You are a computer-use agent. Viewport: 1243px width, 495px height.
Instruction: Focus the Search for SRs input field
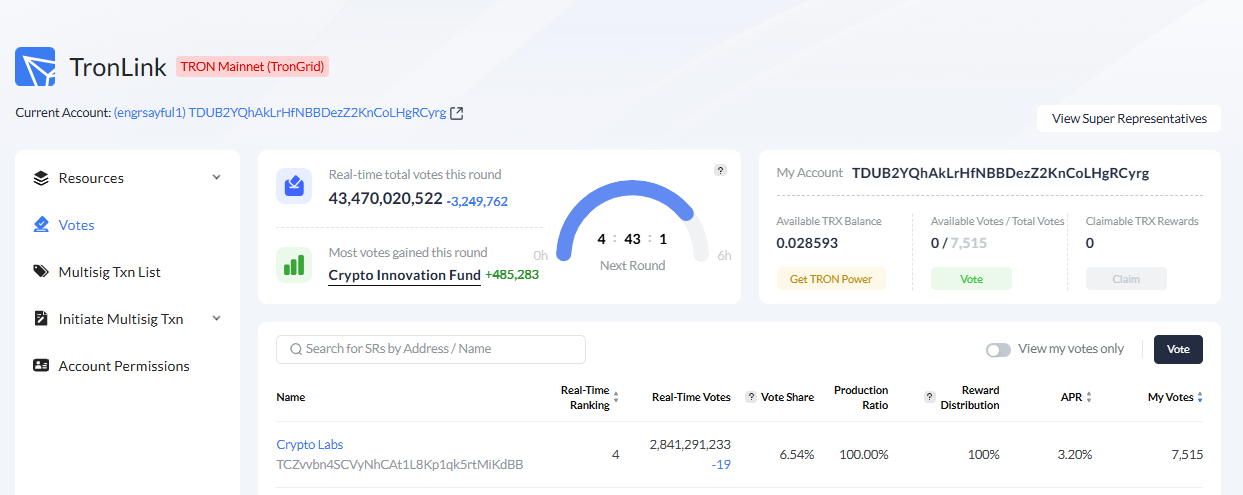[x=431, y=349]
